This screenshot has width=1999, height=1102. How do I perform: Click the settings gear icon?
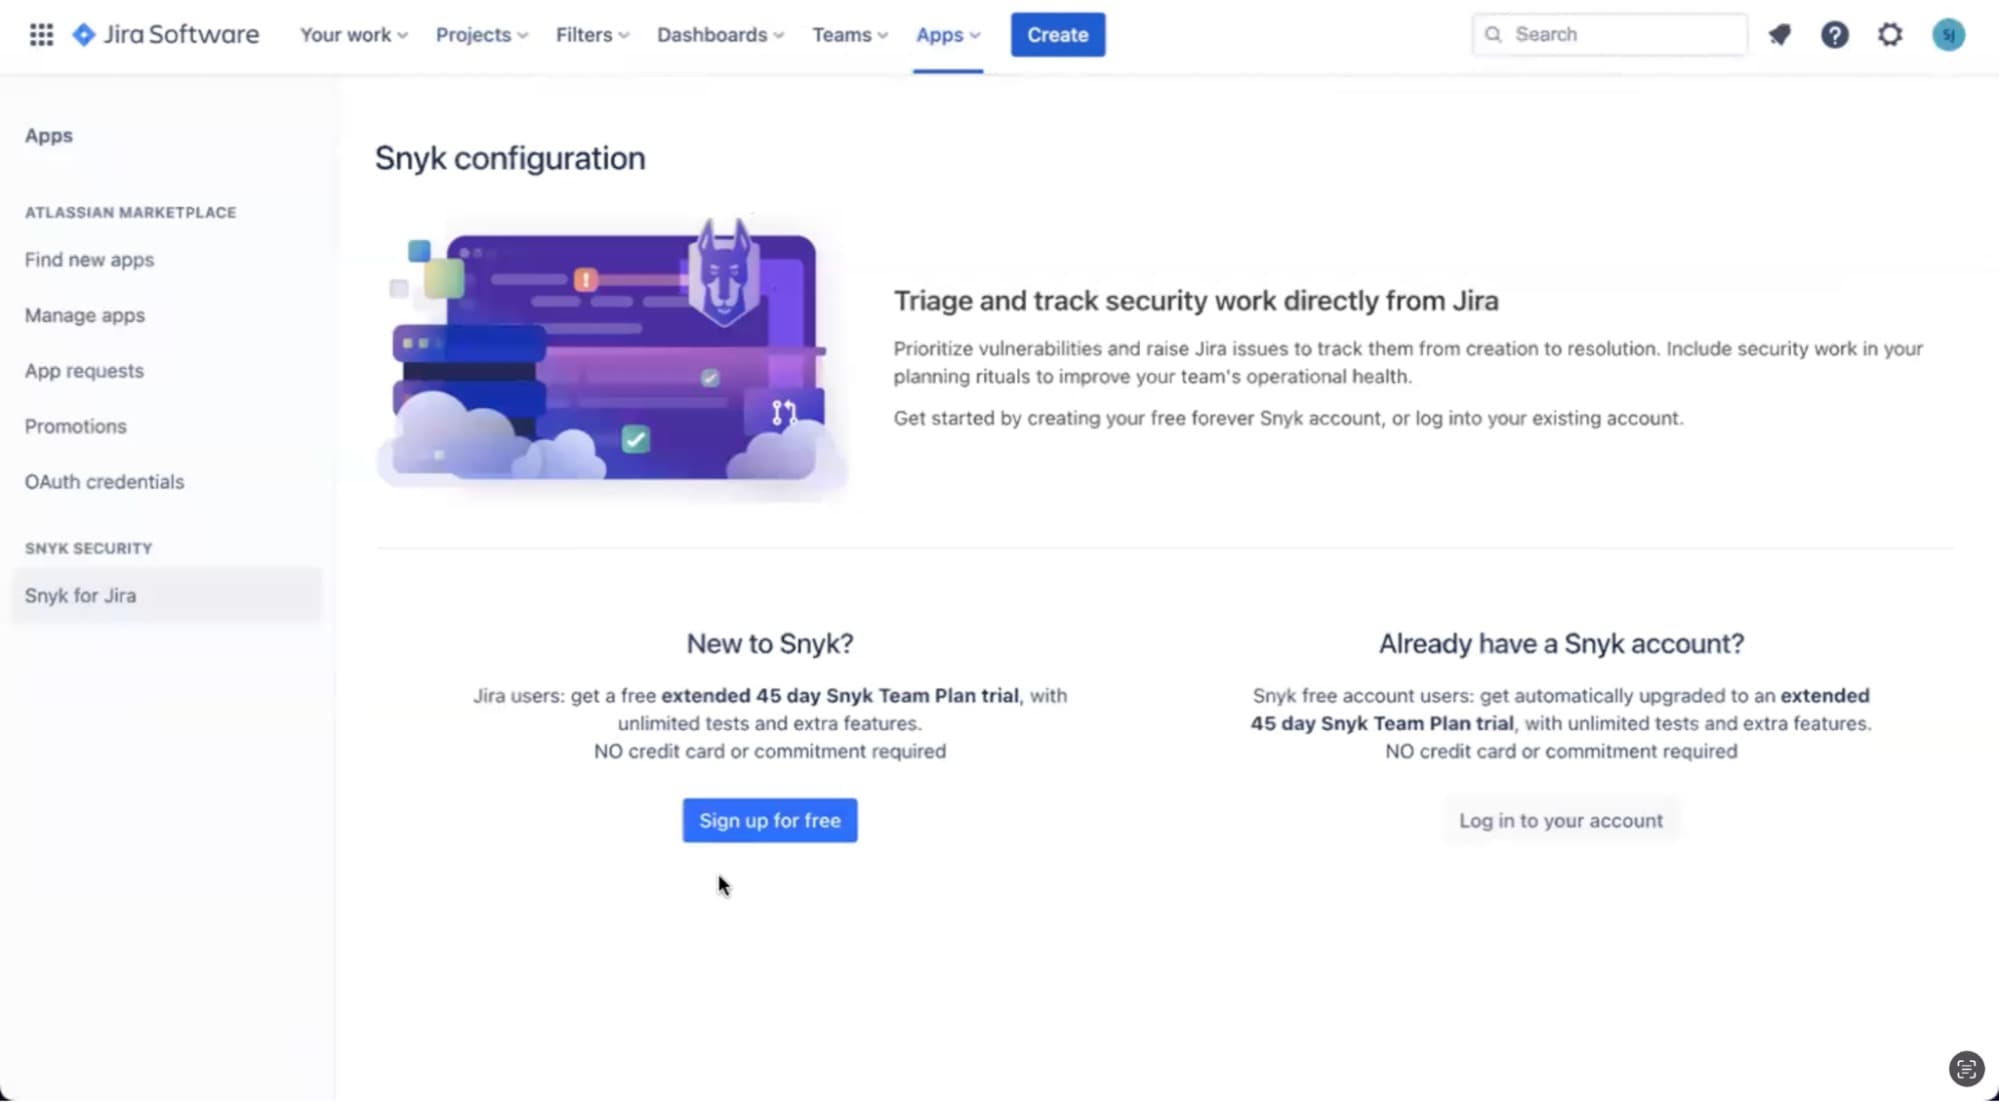click(1890, 33)
